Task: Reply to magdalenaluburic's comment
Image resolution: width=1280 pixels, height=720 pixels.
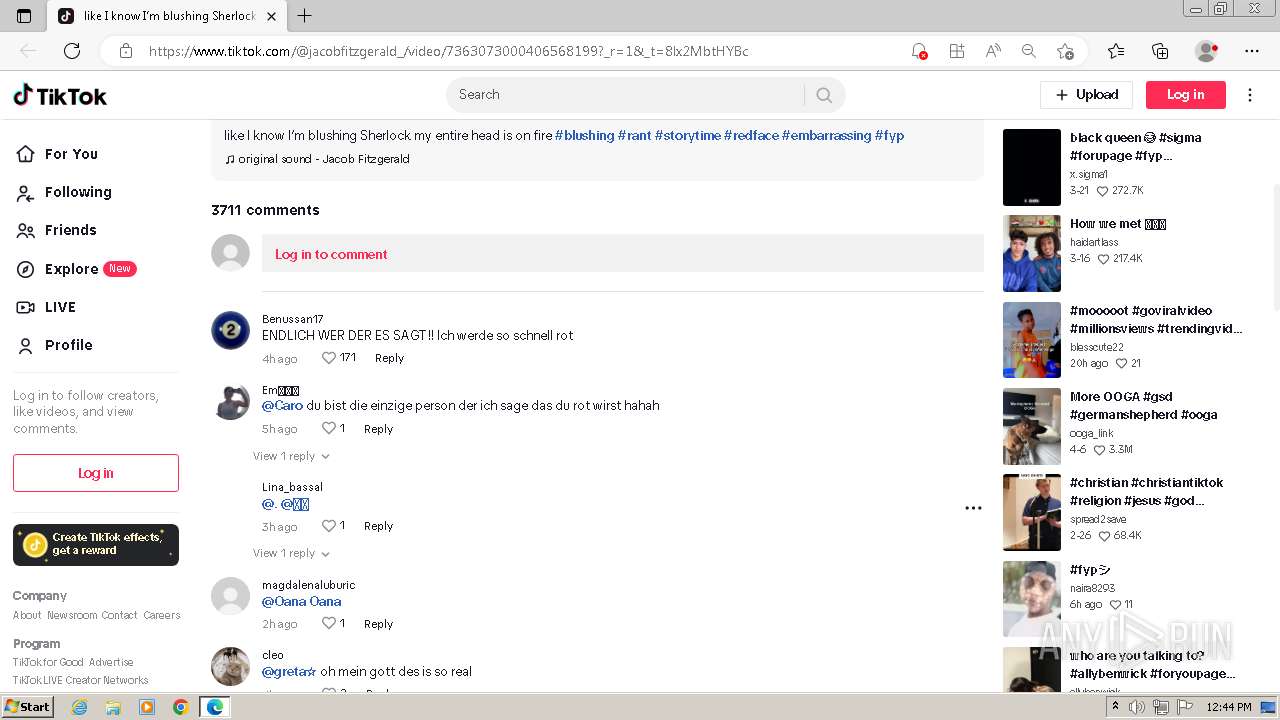Action: (x=379, y=624)
